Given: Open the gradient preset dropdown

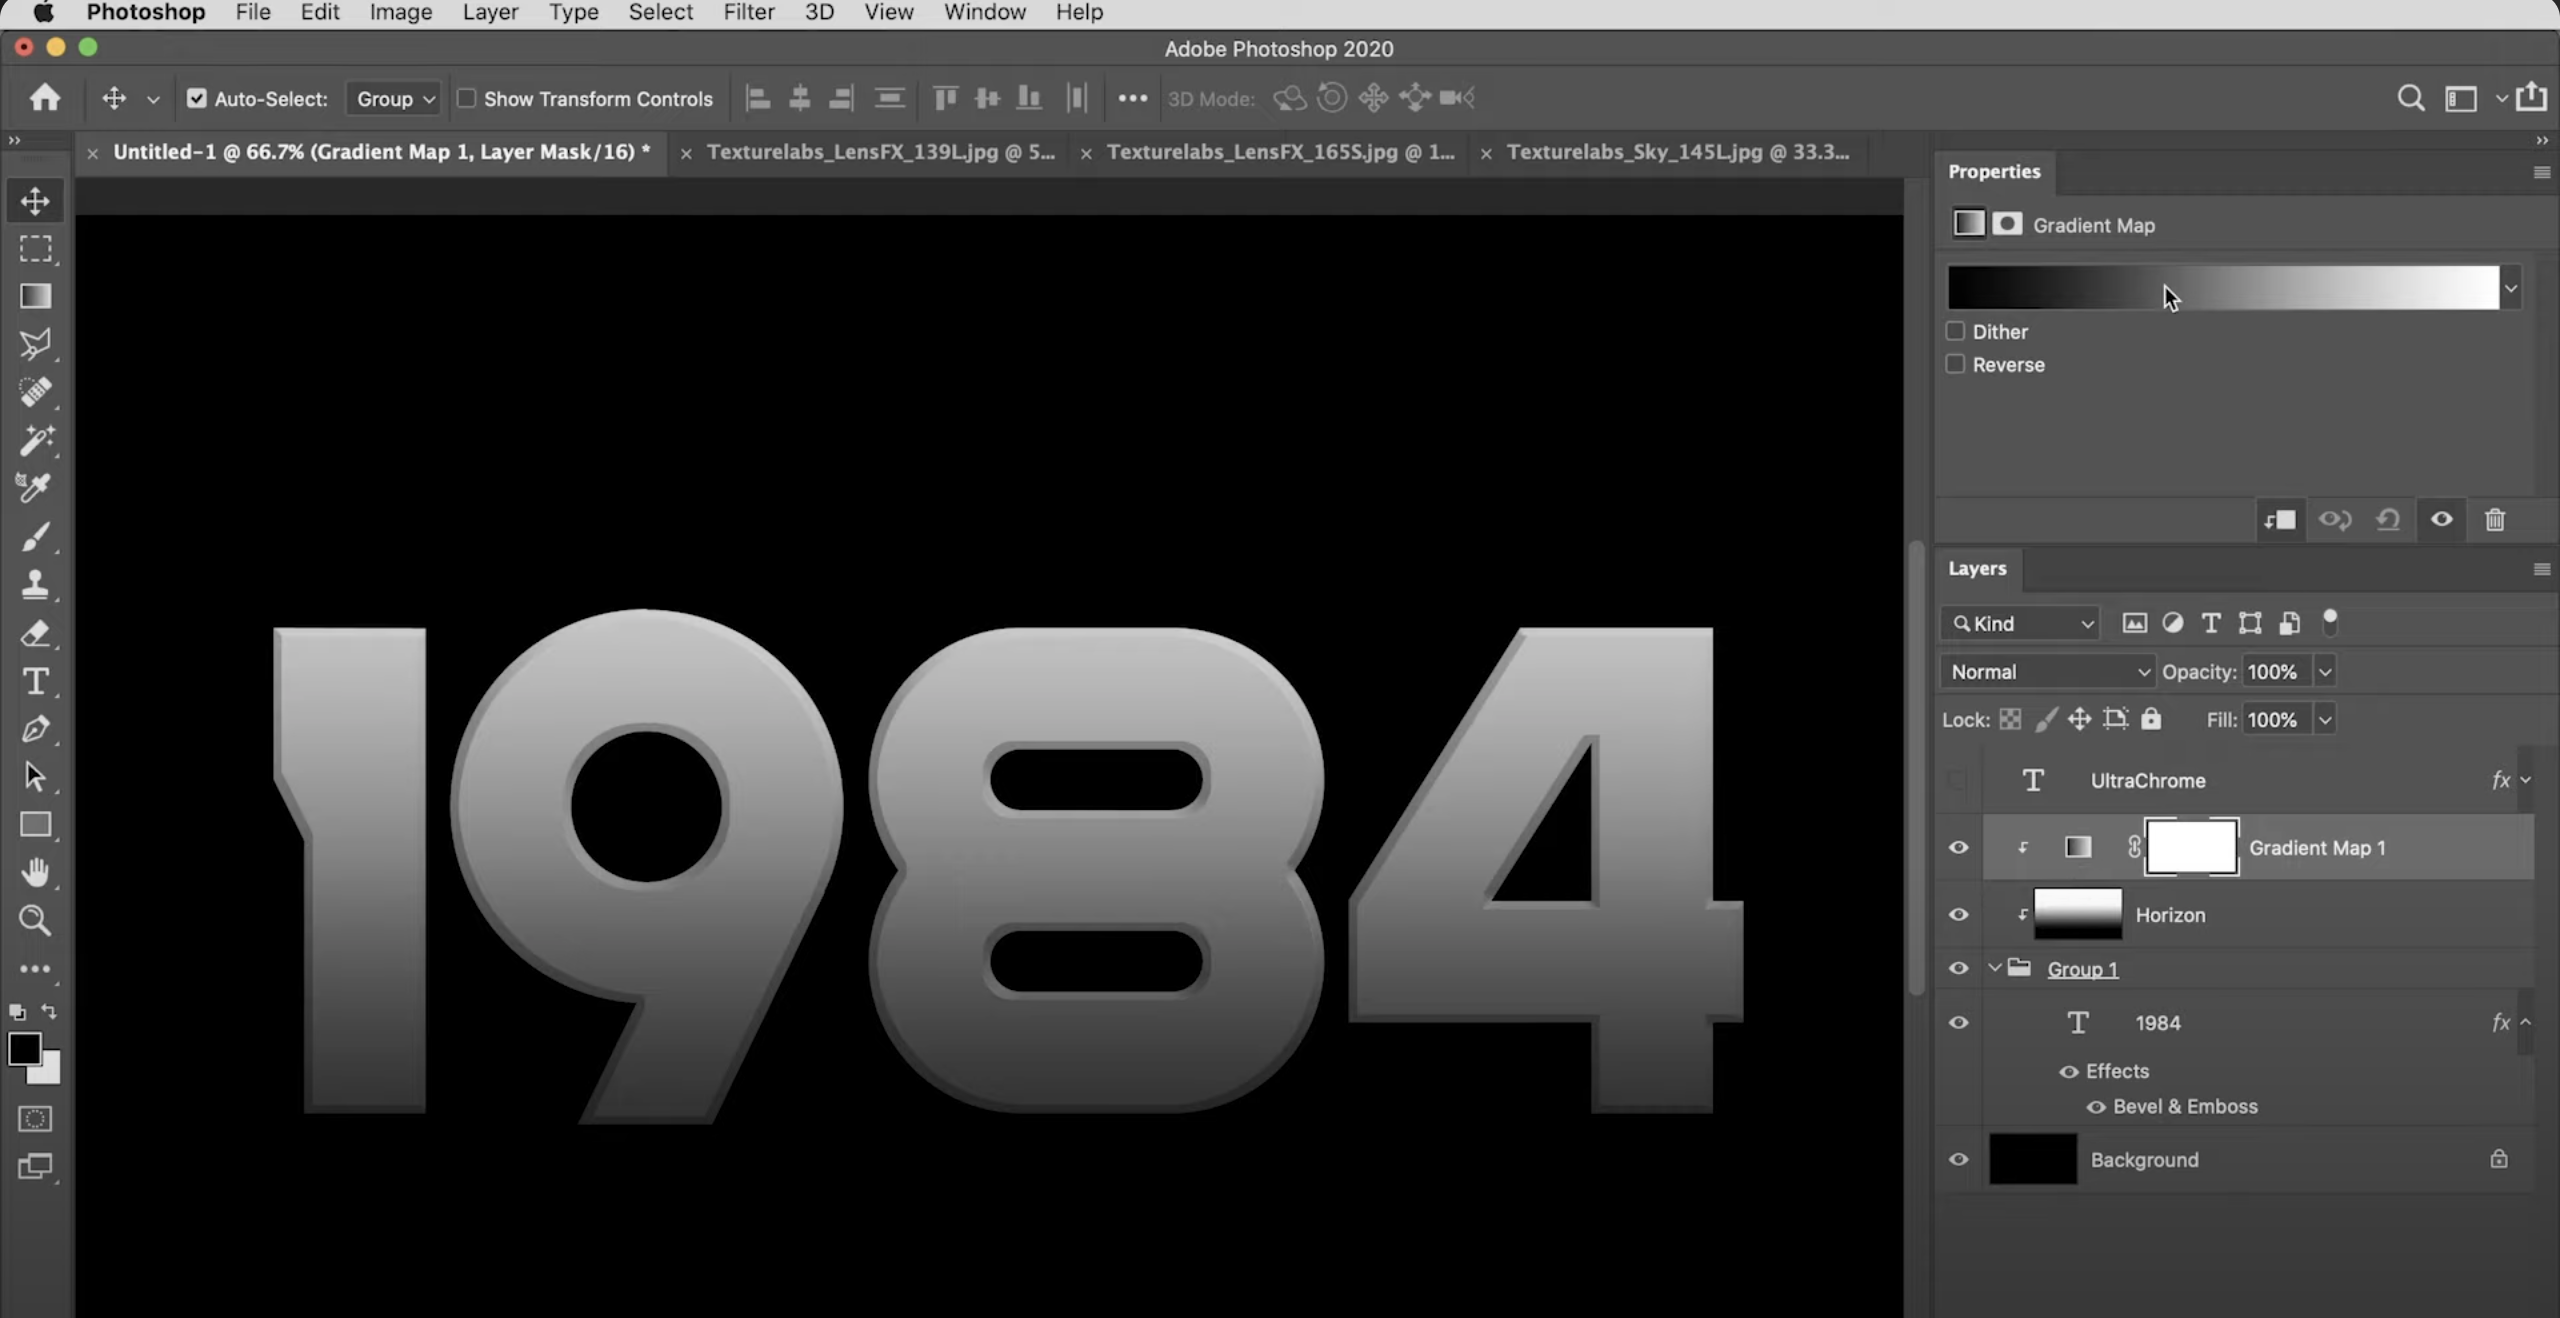Looking at the screenshot, I should pyautogui.click(x=2512, y=287).
